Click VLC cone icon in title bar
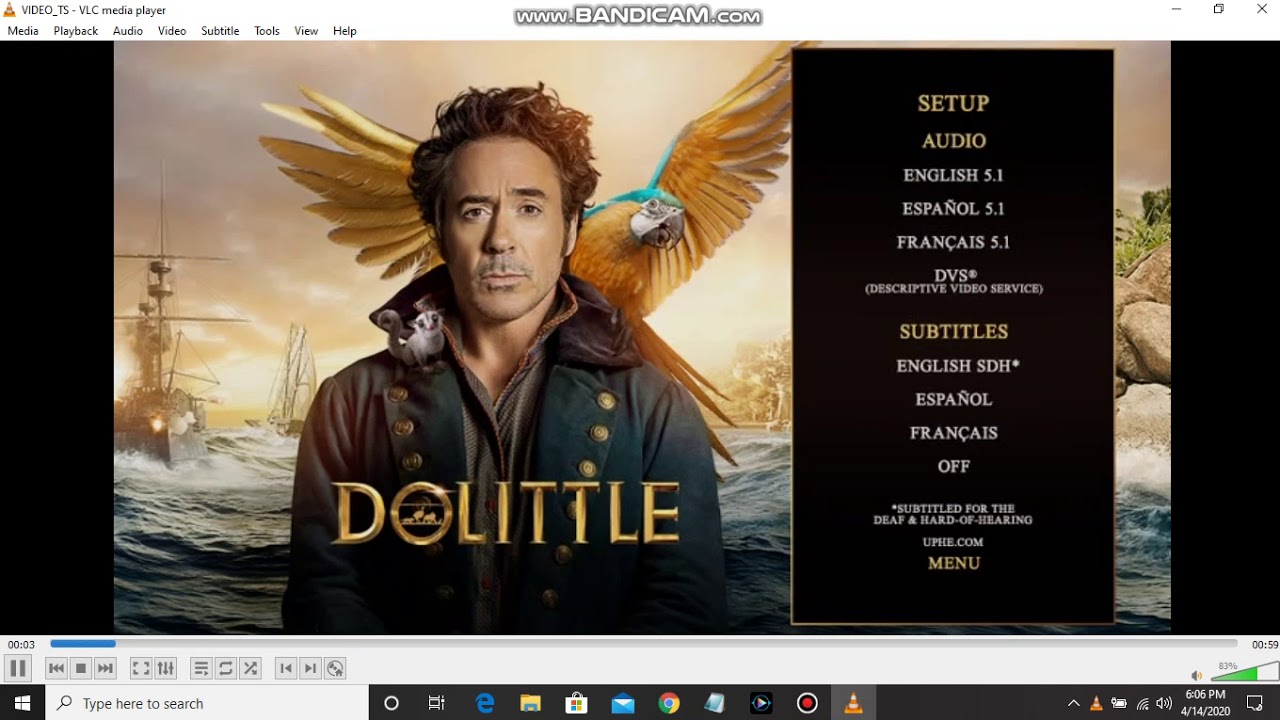Screen dimensions: 1280x720 click(10, 10)
